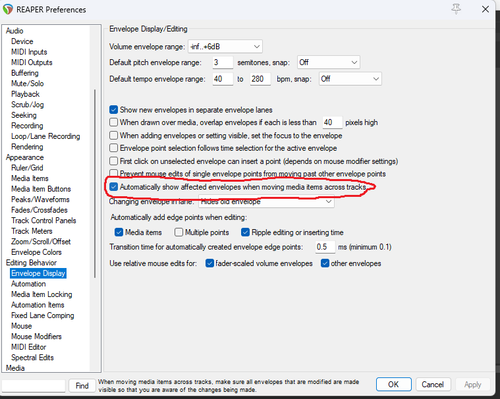Click the preferences tree vertical scrollbar
The height and width of the screenshot is (399, 500).
(x=95, y=183)
